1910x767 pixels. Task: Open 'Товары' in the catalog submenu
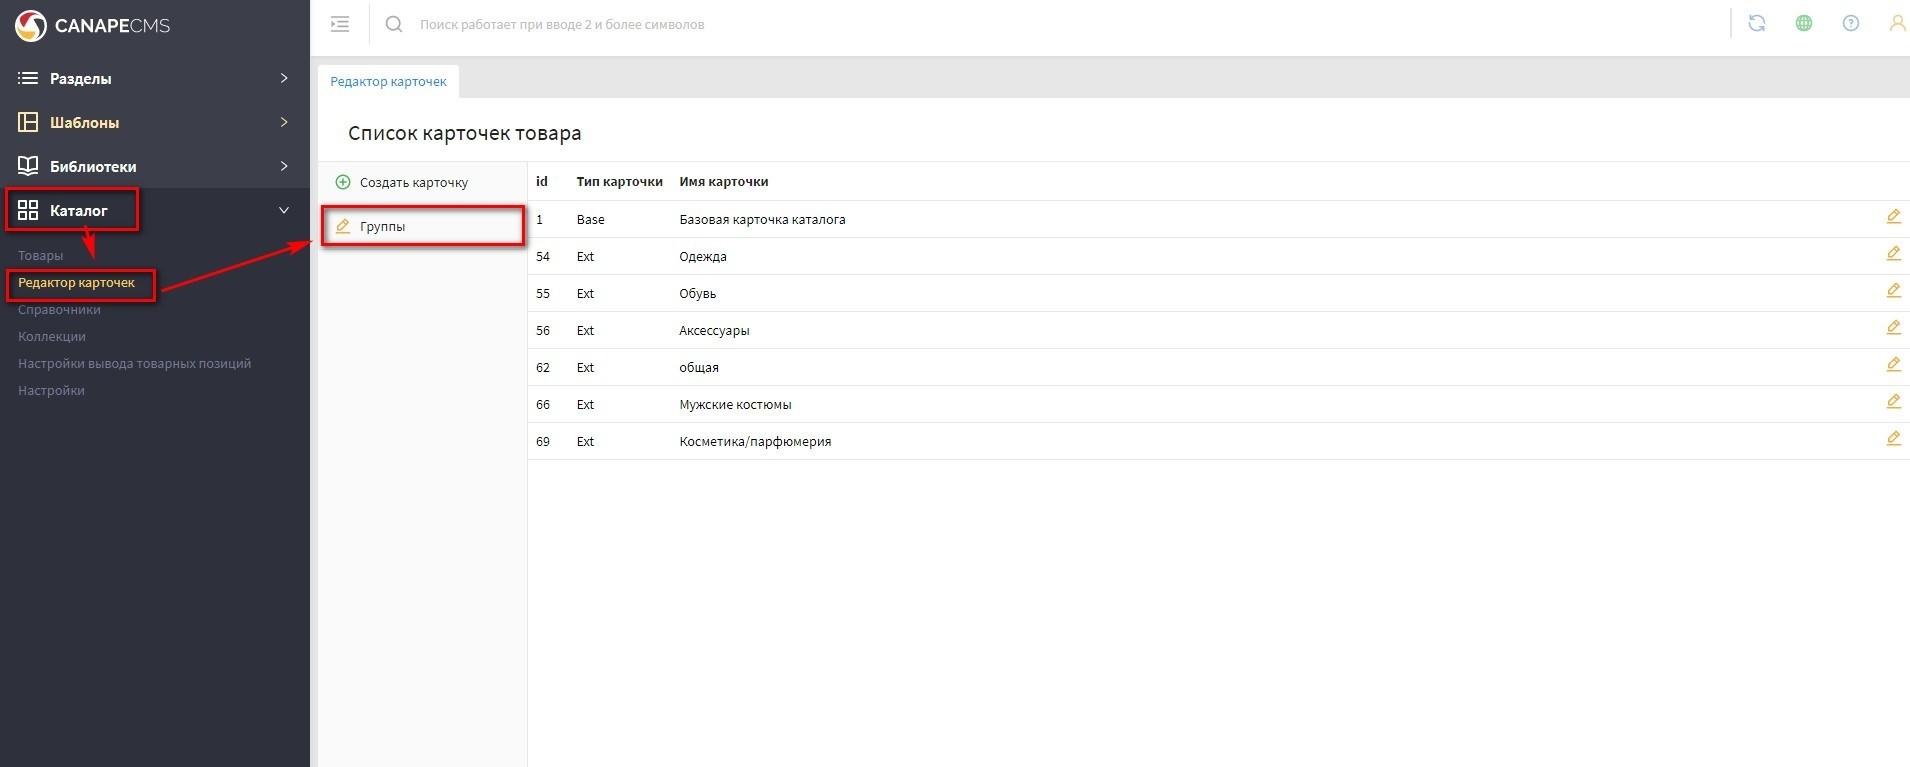(40, 256)
